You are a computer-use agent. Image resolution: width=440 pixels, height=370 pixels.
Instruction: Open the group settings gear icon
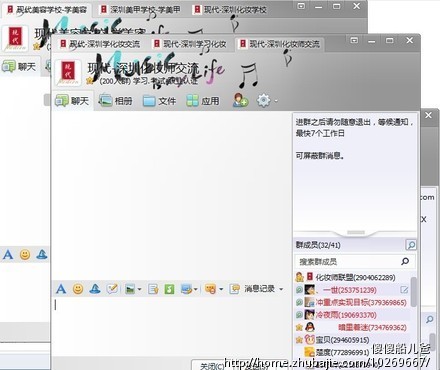[x=263, y=100]
